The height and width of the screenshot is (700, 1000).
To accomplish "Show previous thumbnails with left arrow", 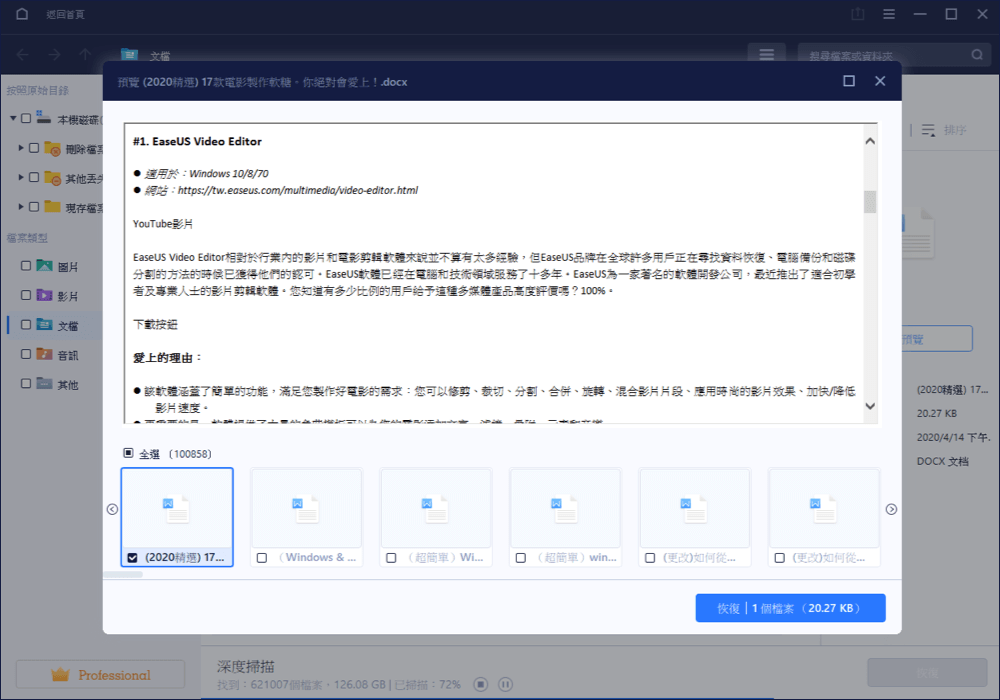I will (x=112, y=509).
